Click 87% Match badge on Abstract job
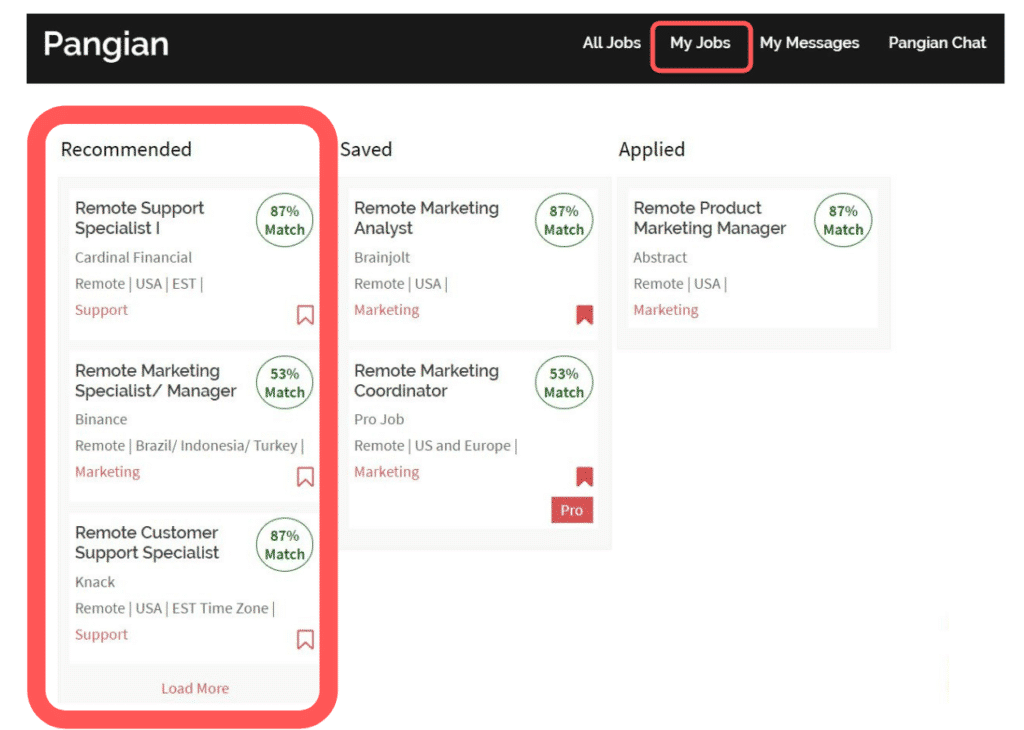The image size is (1024, 730). point(843,220)
